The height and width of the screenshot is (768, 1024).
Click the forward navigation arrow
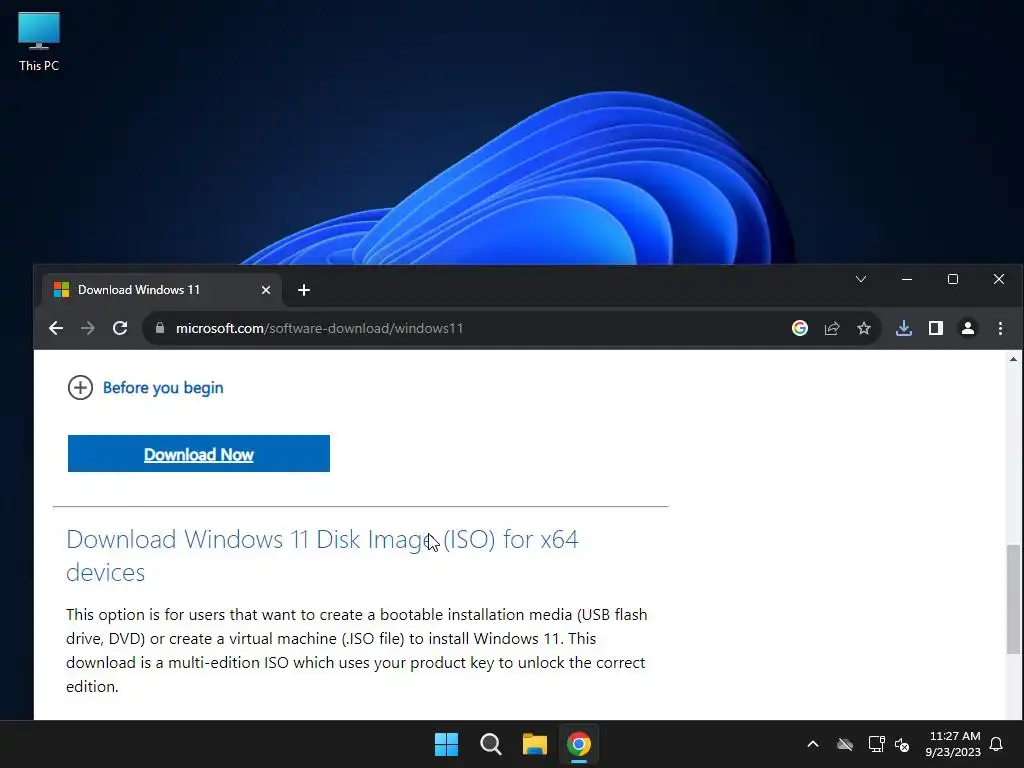88,328
